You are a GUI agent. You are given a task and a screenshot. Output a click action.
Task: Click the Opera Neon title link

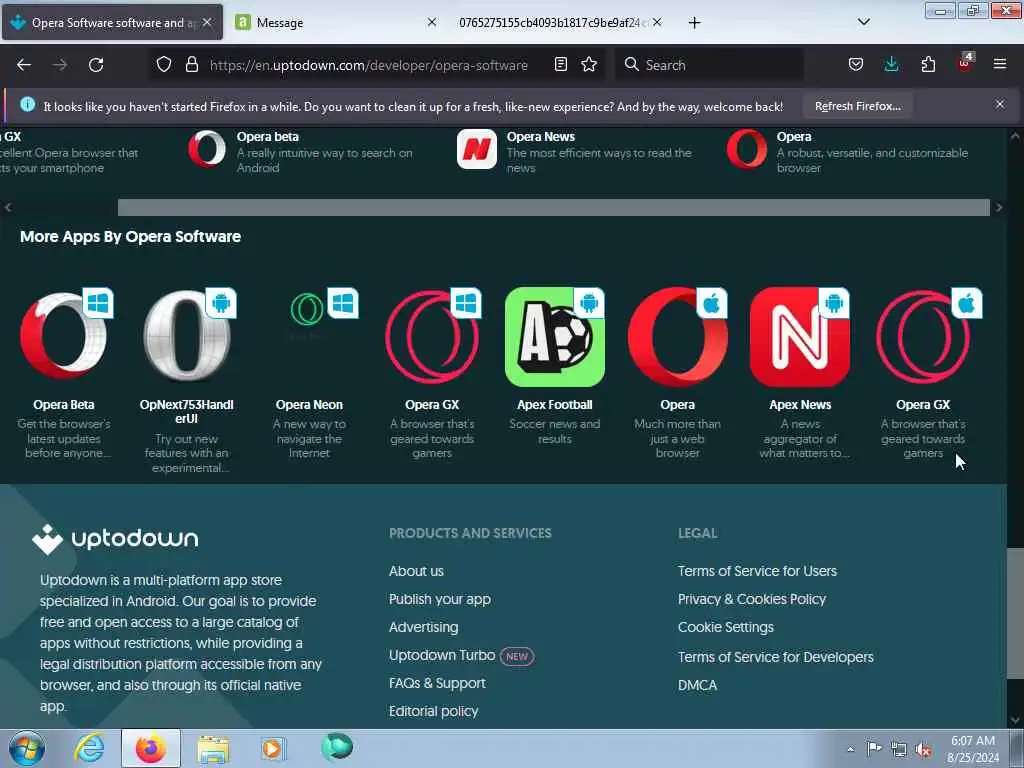coord(310,405)
